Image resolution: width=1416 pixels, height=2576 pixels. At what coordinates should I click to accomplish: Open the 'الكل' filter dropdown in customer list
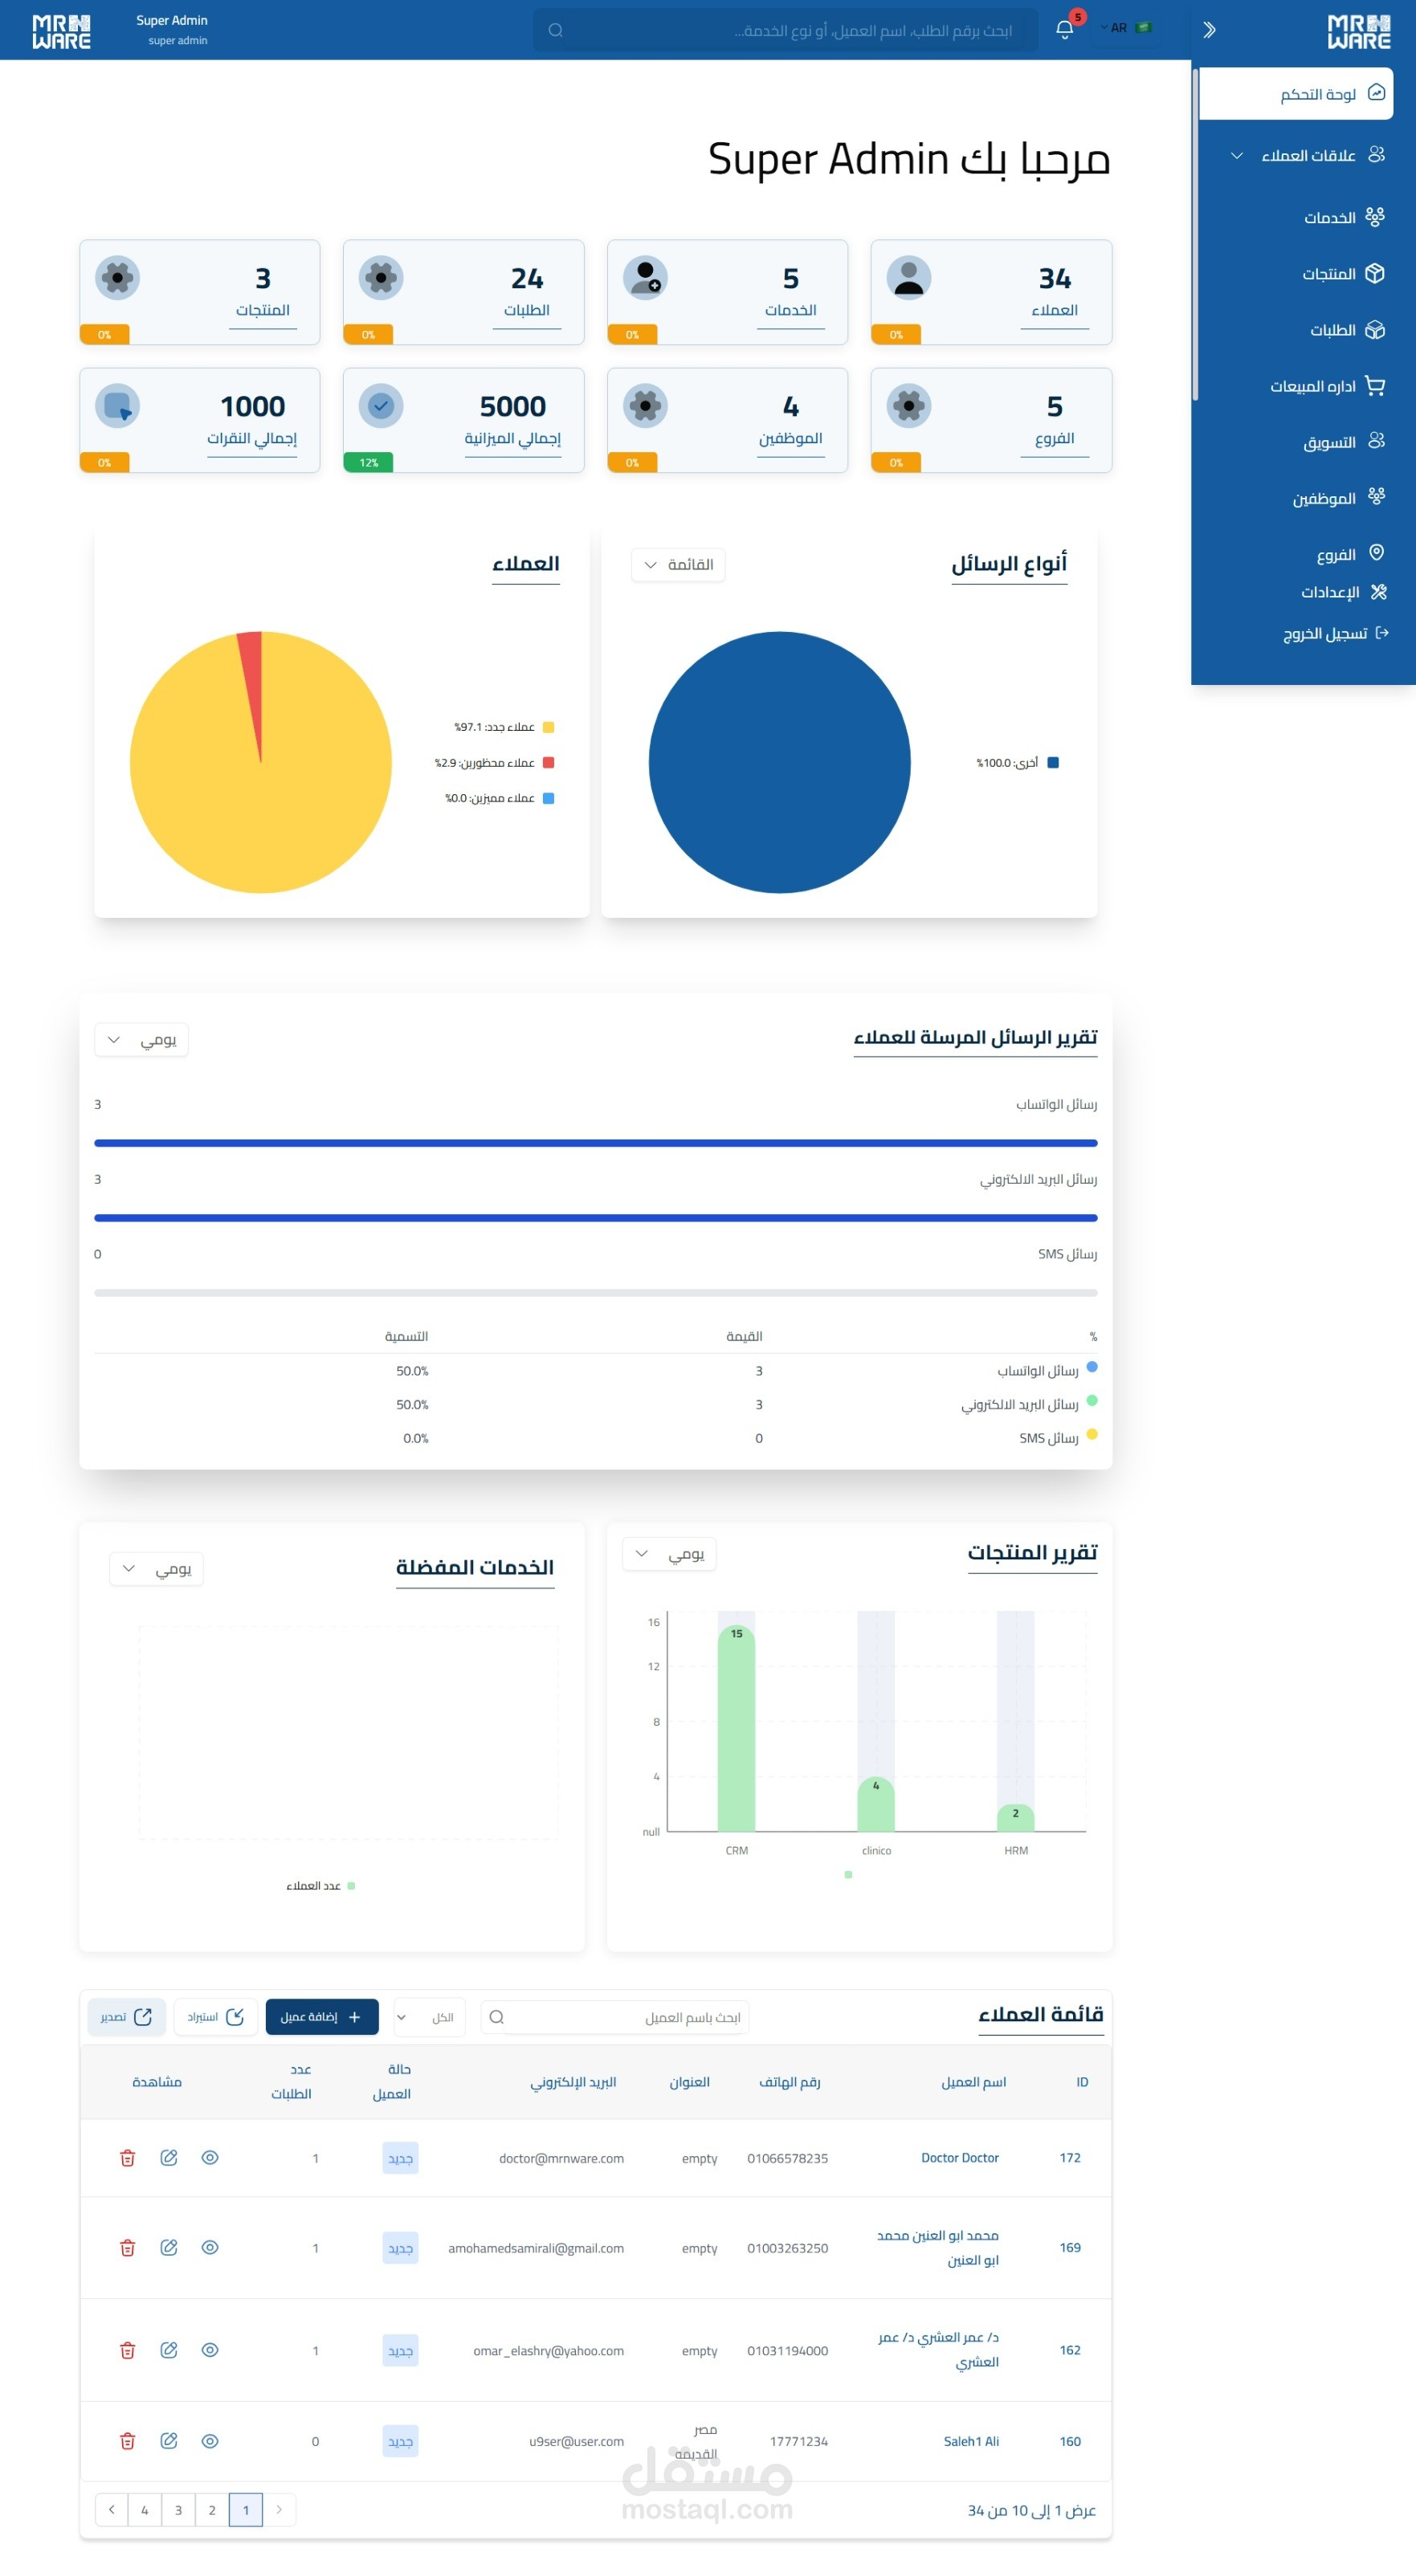click(429, 2017)
